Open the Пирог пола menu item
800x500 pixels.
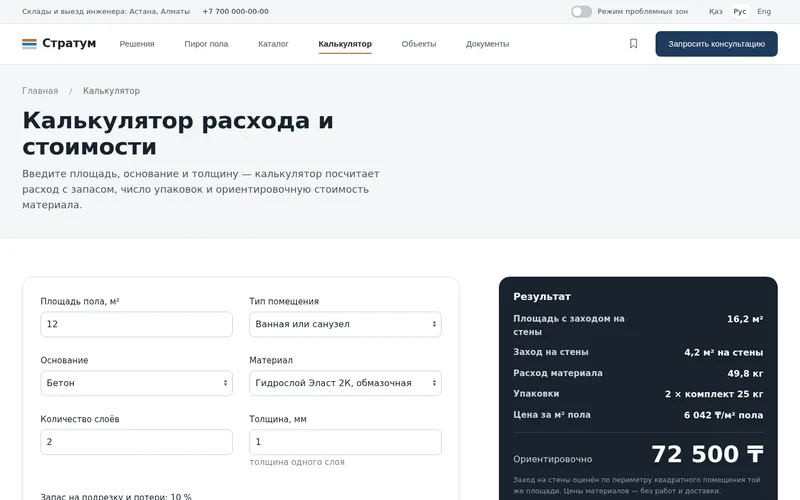(206, 44)
